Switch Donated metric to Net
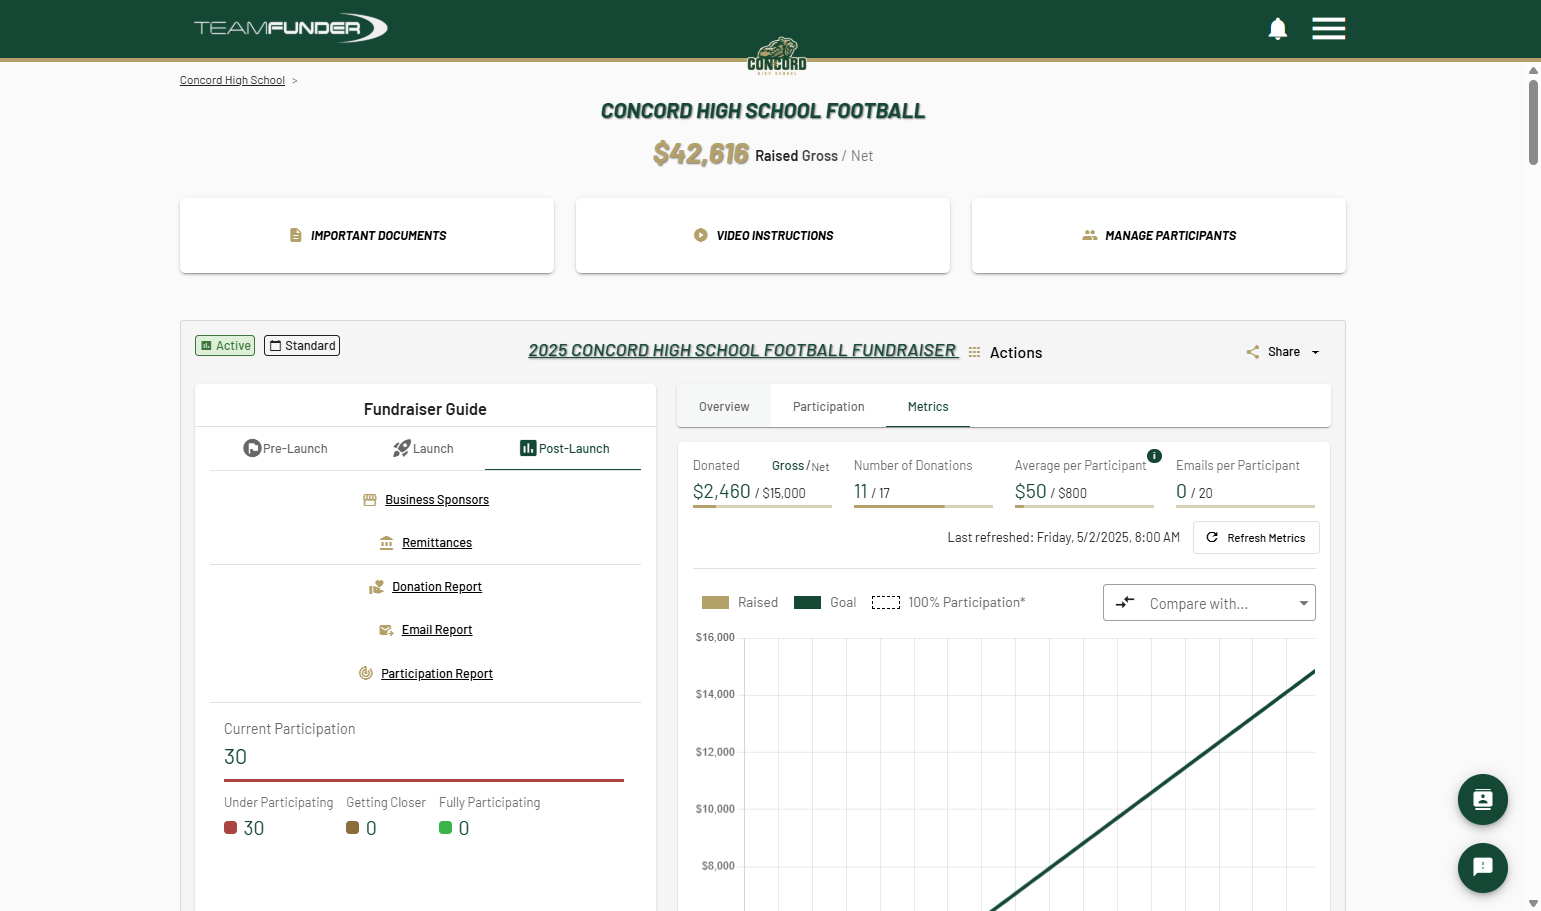Viewport: 1541px width, 911px height. coord(820,467)
